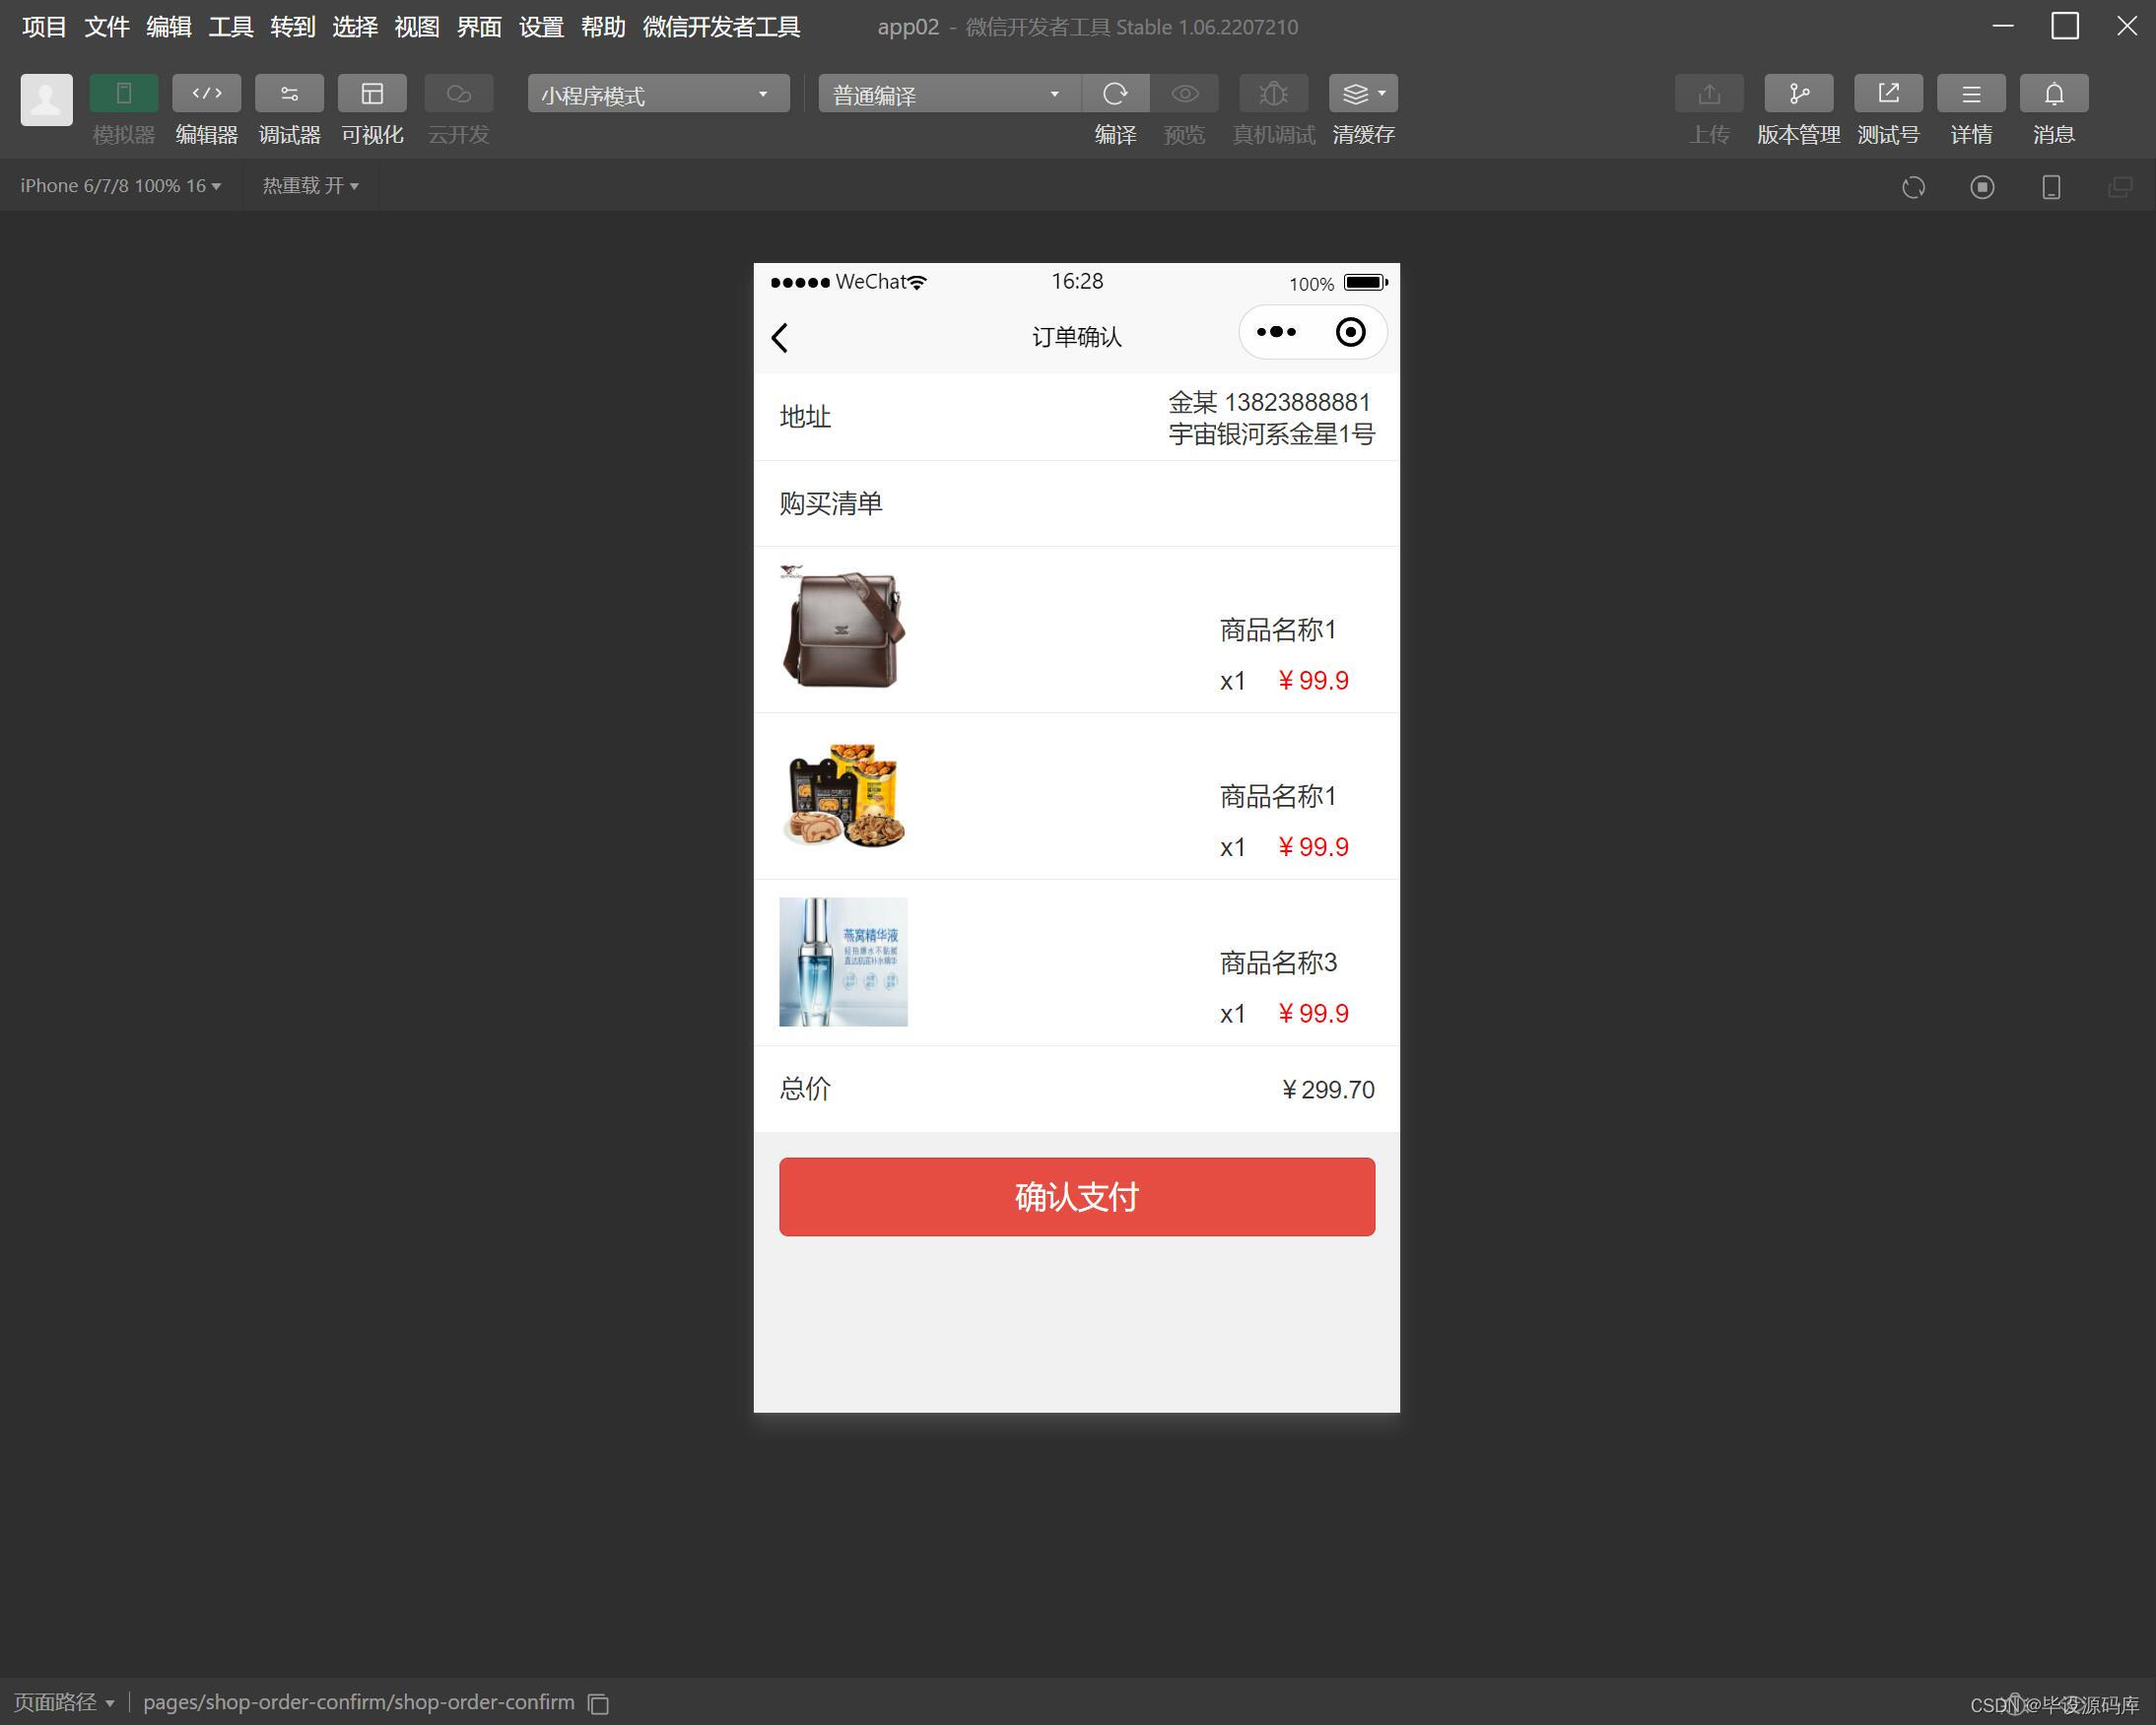2156x1725 pixels.
Task: Click the total price ¥299.70
Action: [1327, 1089]
